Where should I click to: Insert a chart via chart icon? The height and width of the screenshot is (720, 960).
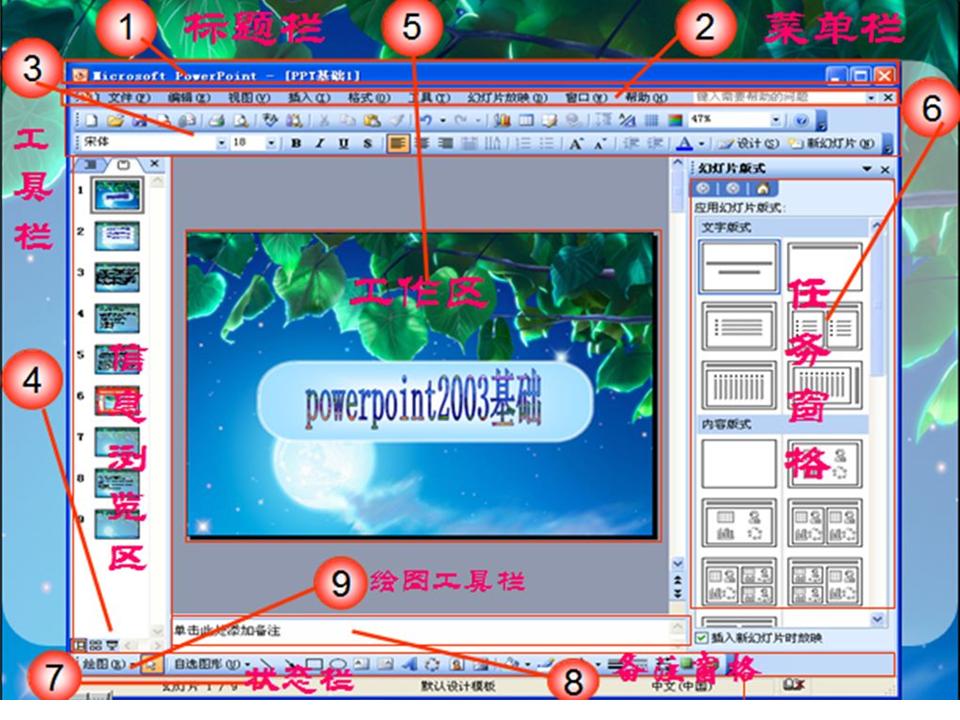click(503, 121)
